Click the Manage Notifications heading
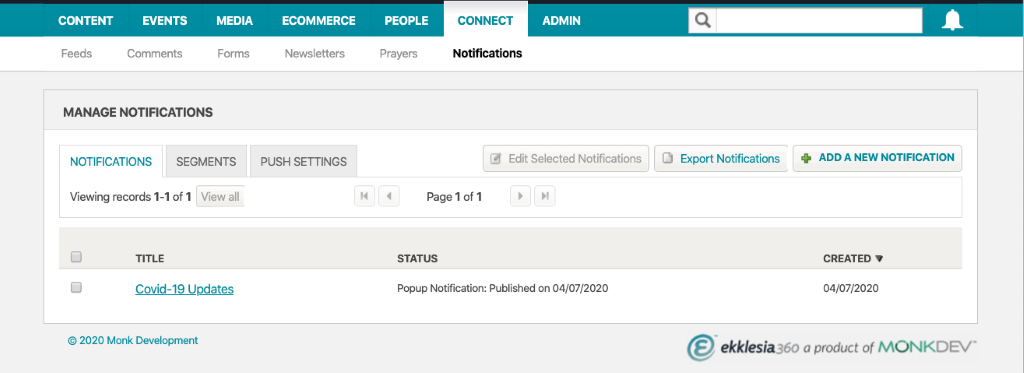1024x373 pixels. click(138, 112)
